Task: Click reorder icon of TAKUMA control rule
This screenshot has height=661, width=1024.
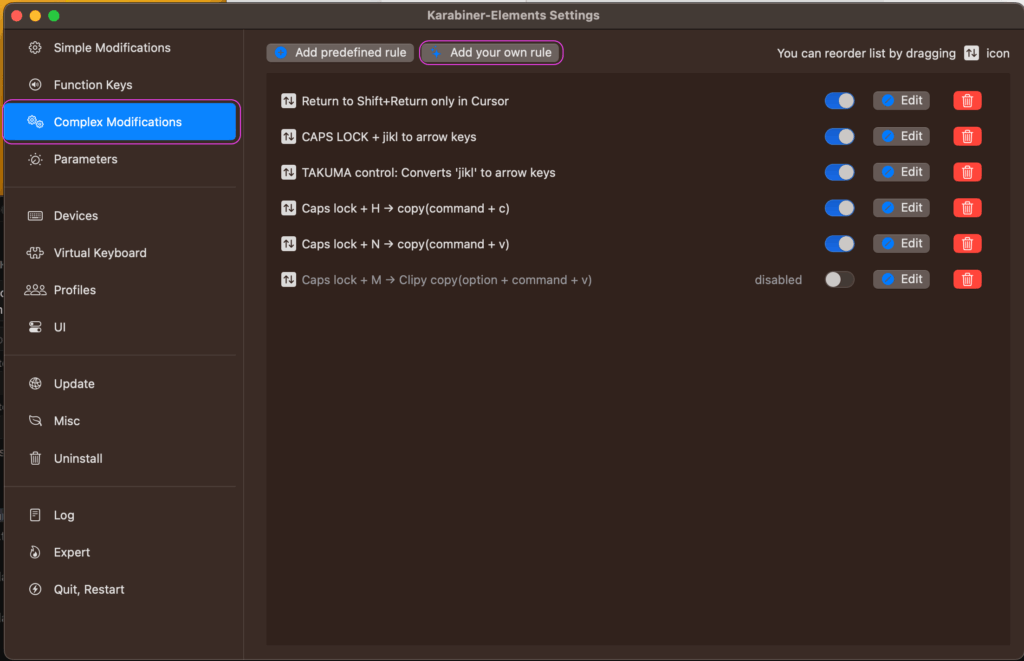Action: (288, 173)
